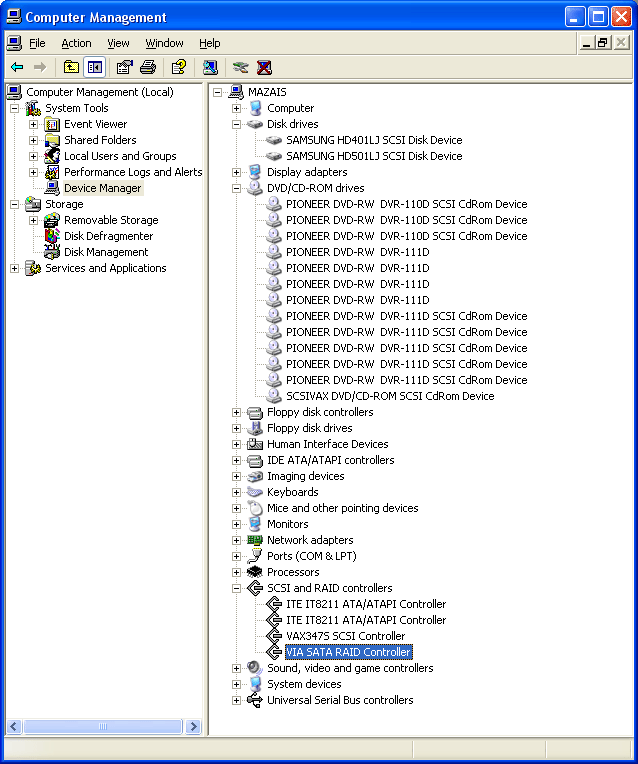
Task: Expand the System devices node
Action: tap(236, 684)
